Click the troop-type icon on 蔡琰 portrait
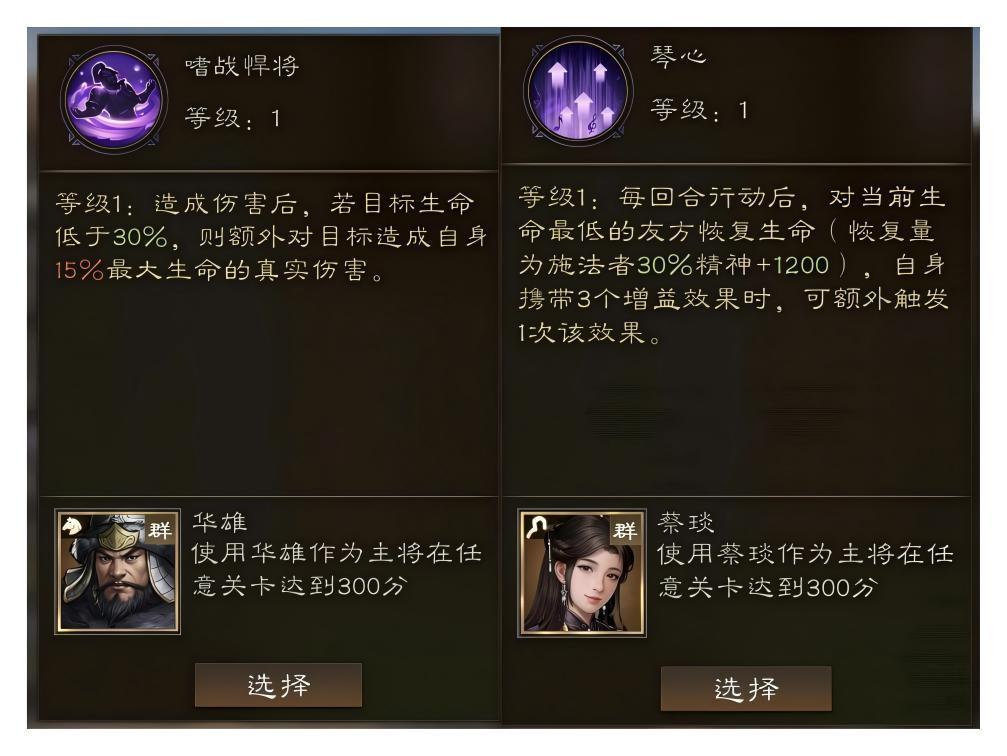 536,527
